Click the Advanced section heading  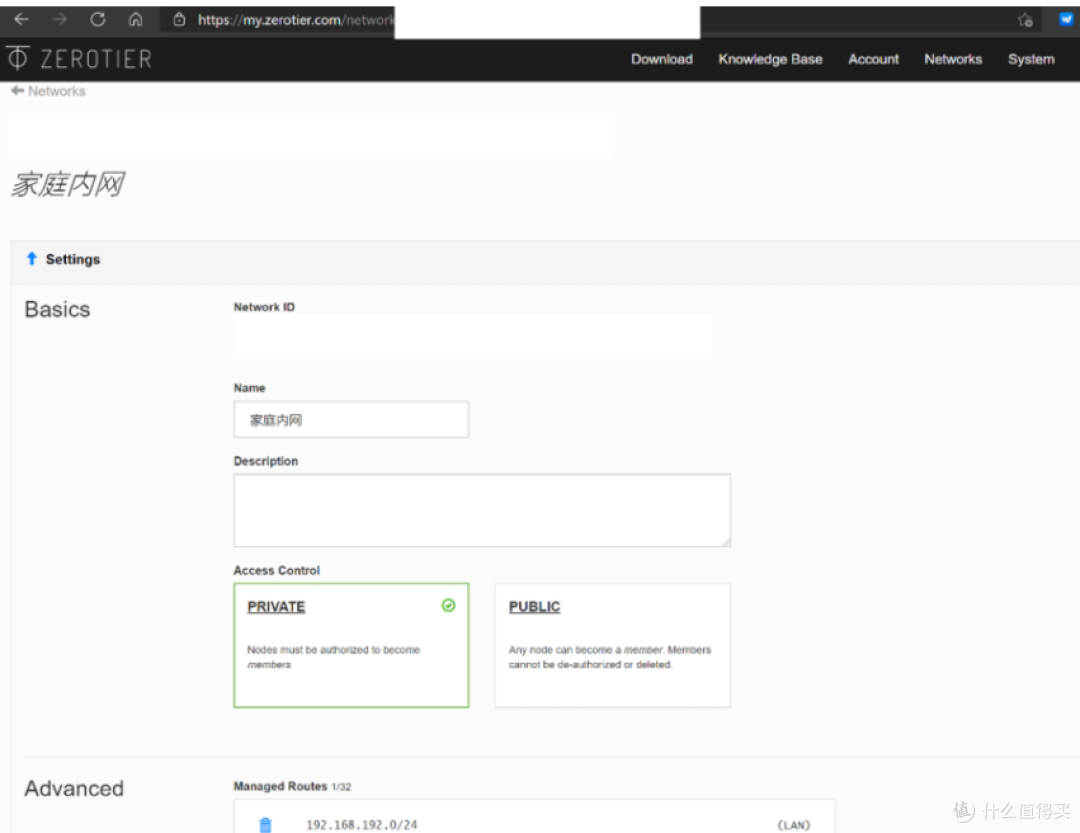coord(74,788)
